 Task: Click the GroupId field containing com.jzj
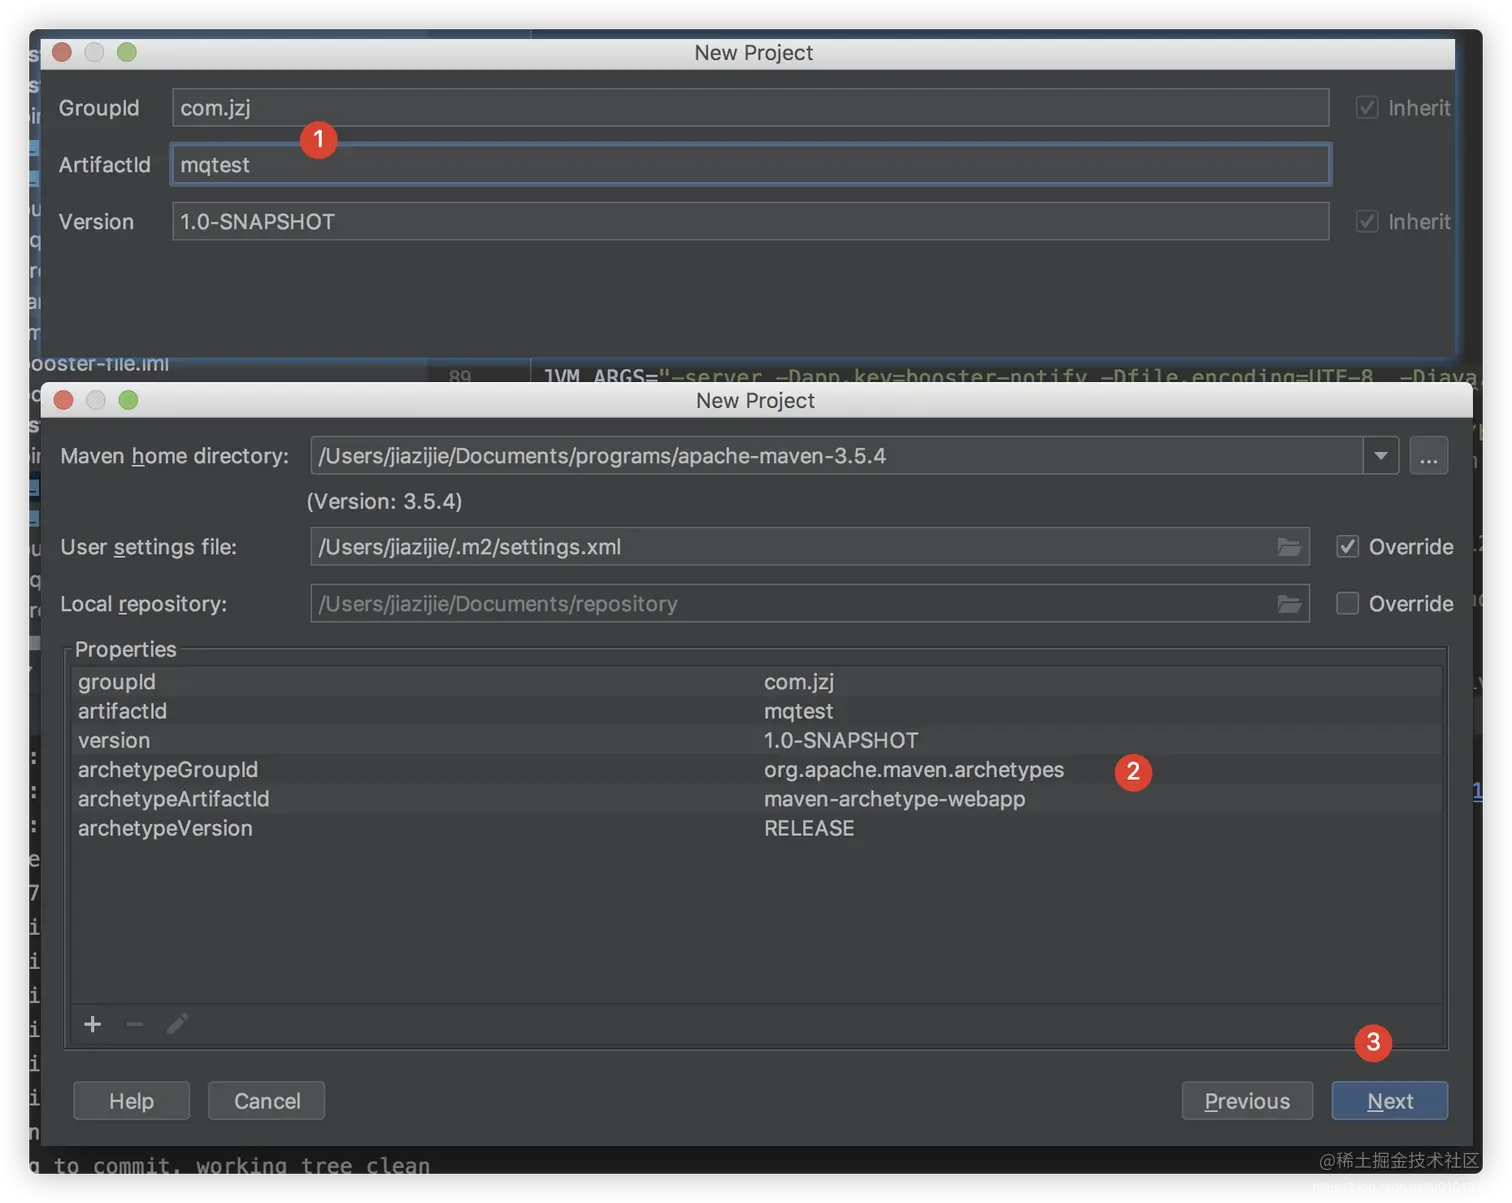click(x=750, y=108)
